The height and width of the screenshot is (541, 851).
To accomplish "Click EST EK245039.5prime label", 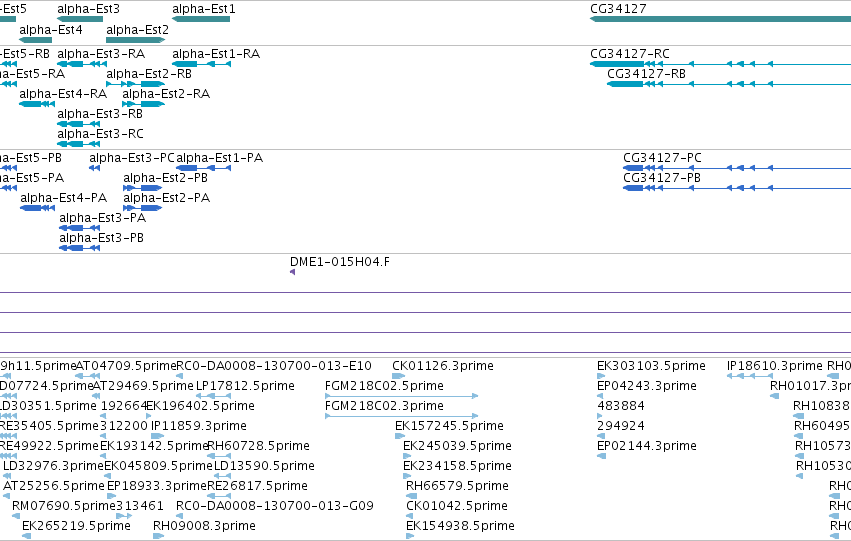I will (457, 447).
